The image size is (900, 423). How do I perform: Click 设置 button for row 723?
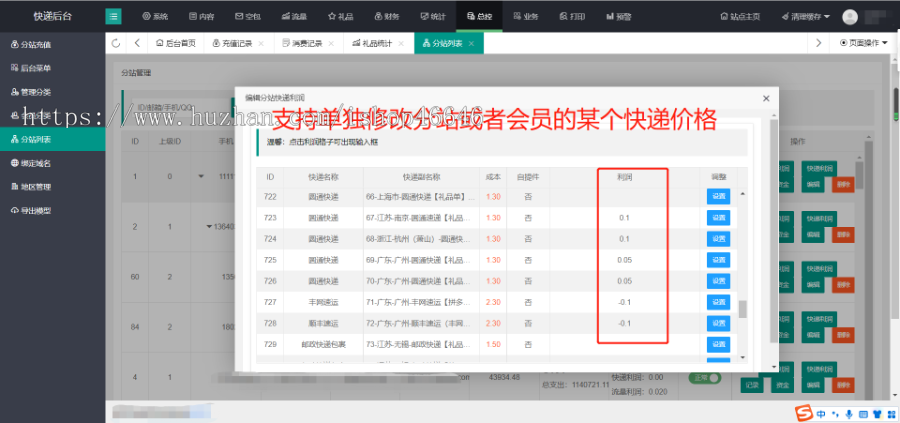point(718,218)
